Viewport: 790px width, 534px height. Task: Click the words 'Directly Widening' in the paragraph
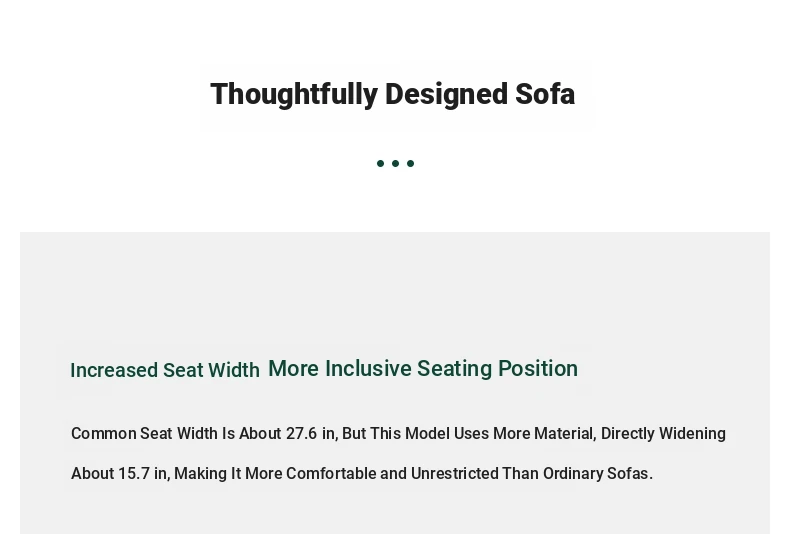point(663,433)
